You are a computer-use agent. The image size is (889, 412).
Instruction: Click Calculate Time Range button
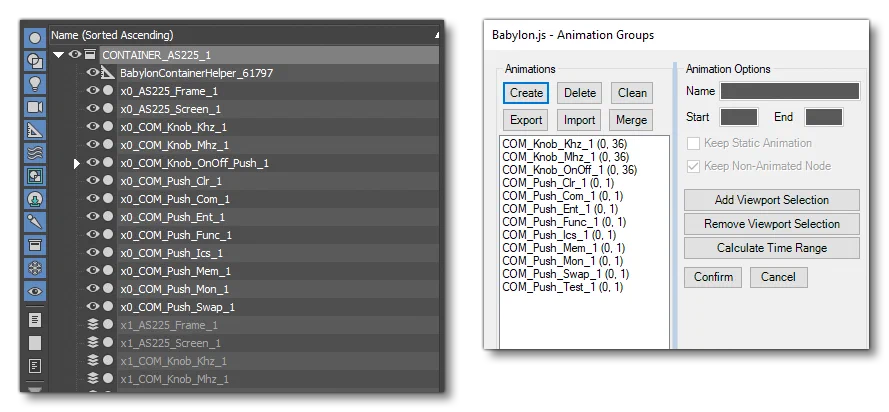[x=772, y=248]
